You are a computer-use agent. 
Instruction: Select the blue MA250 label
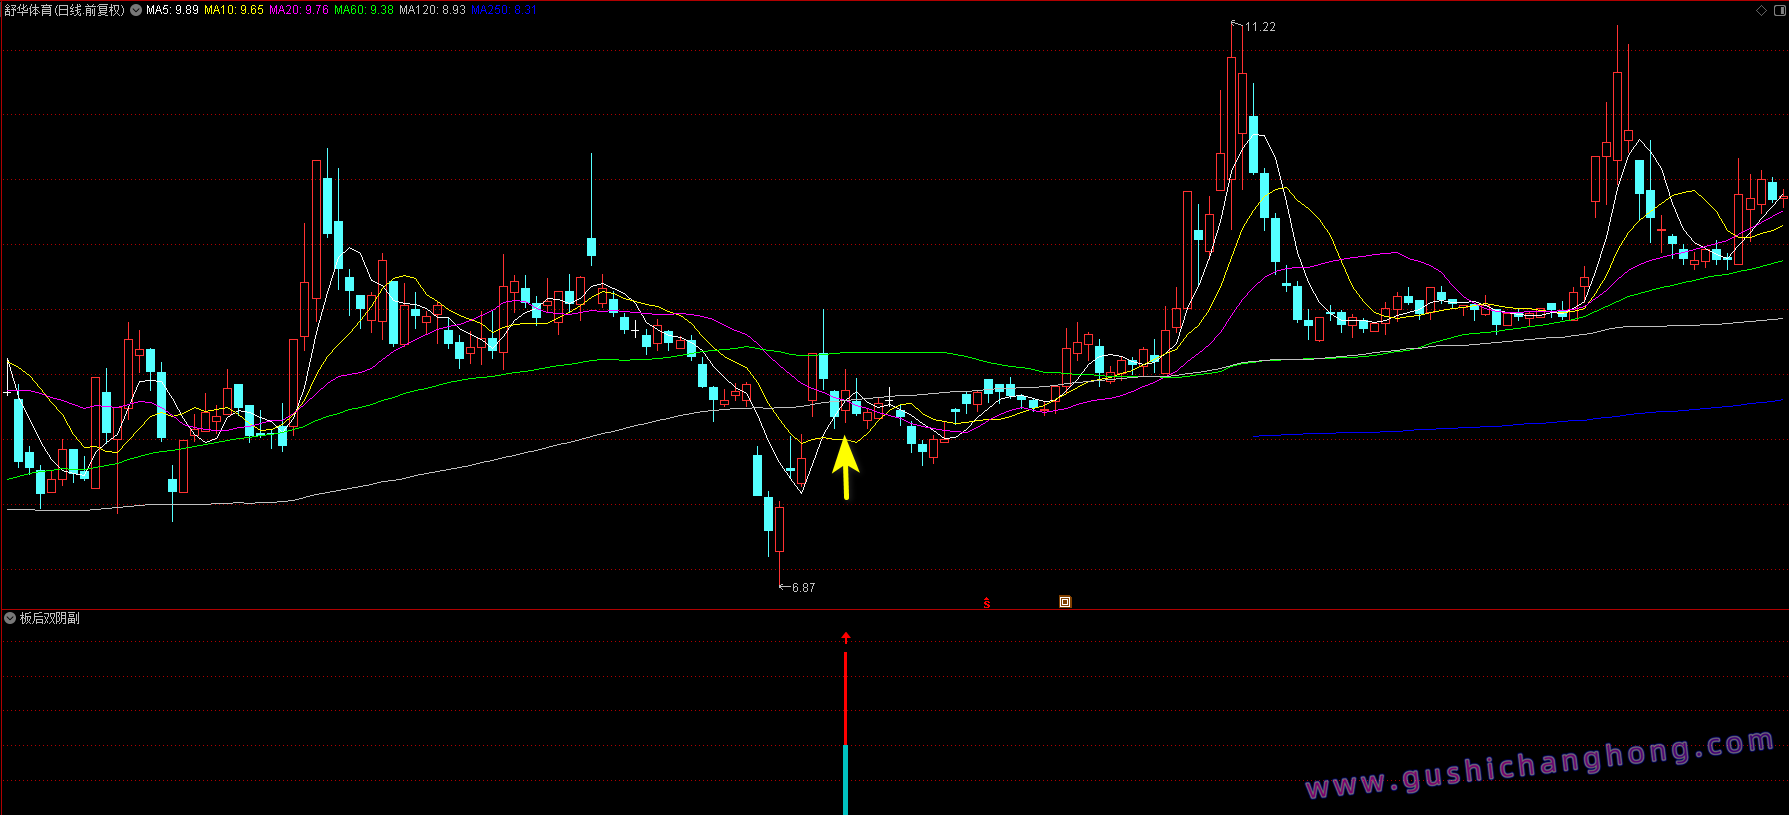coord(504,10)
